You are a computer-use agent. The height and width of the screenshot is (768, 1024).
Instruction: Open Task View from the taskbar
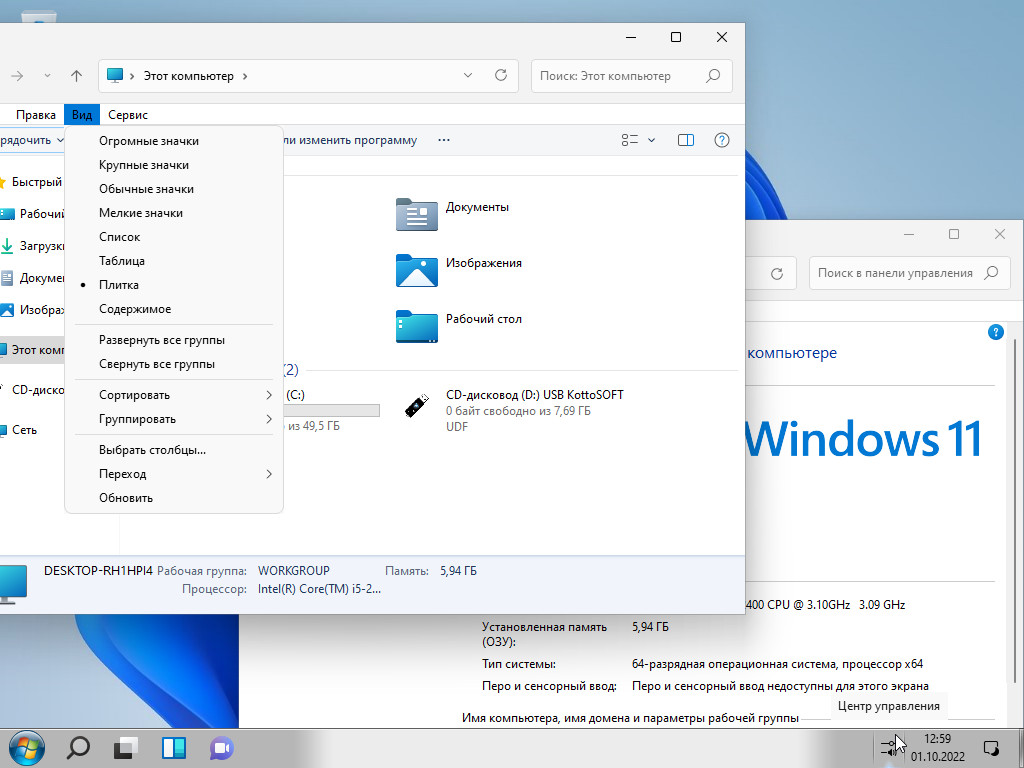pyautogui.click(x=126, y=748)
